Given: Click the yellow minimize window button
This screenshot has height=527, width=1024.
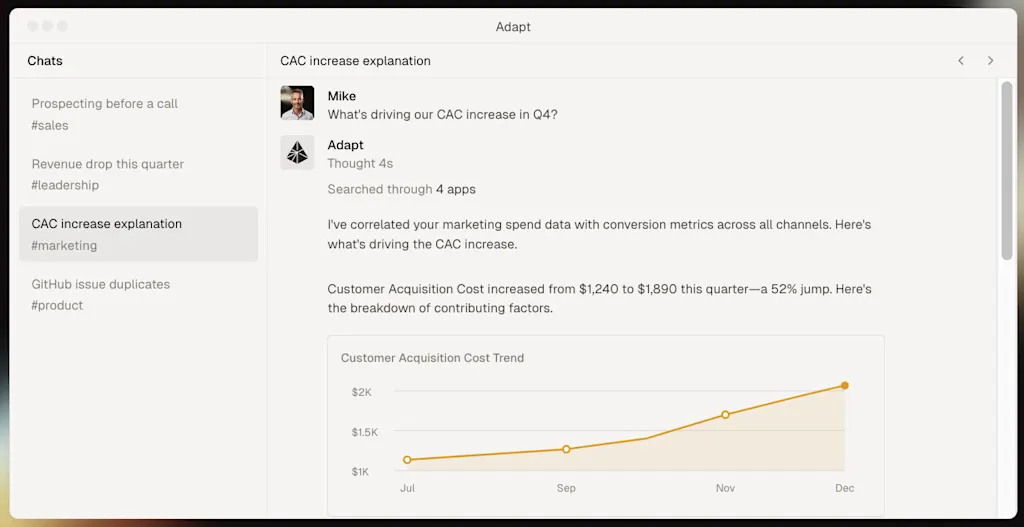Looking at the screenshot, I should (x=48, y=26).
